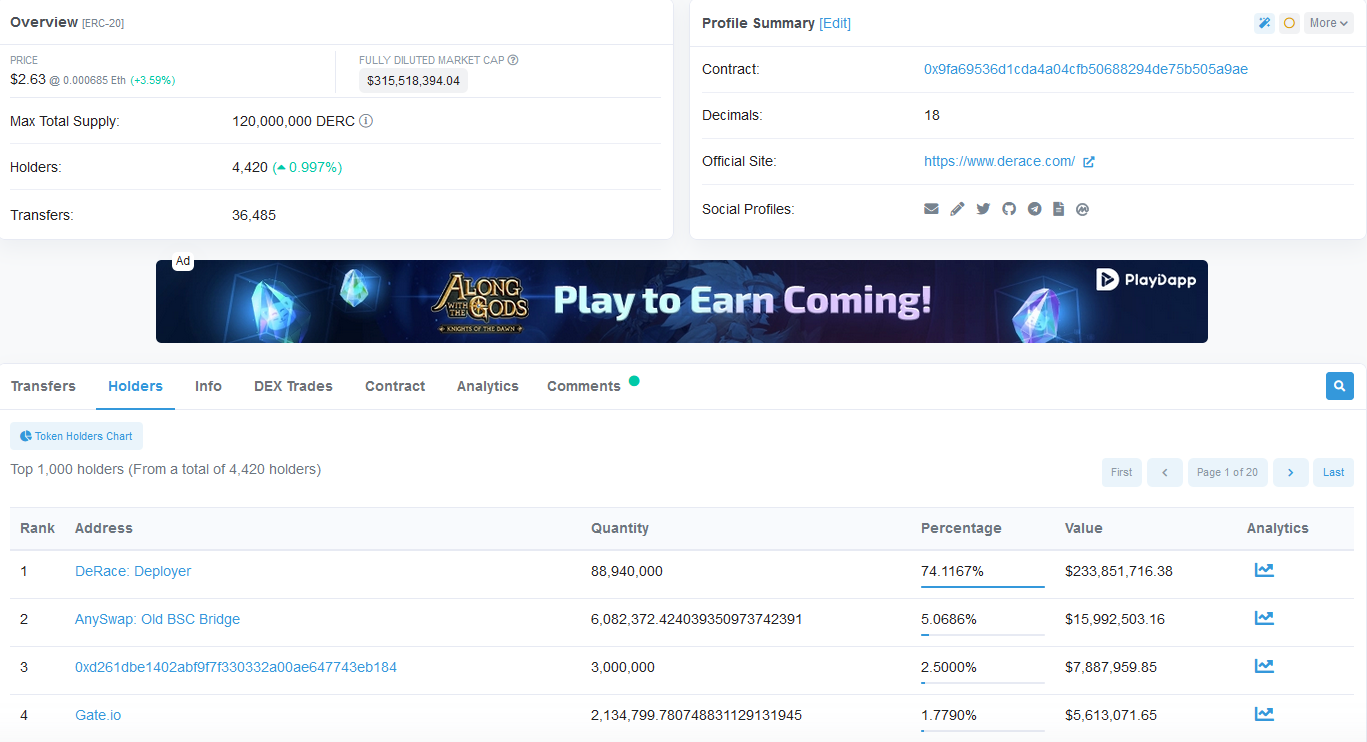This screenshot has width=1367, height=742.
Task: Click the 2.5000% percentage cell
Action: [949, 667]
